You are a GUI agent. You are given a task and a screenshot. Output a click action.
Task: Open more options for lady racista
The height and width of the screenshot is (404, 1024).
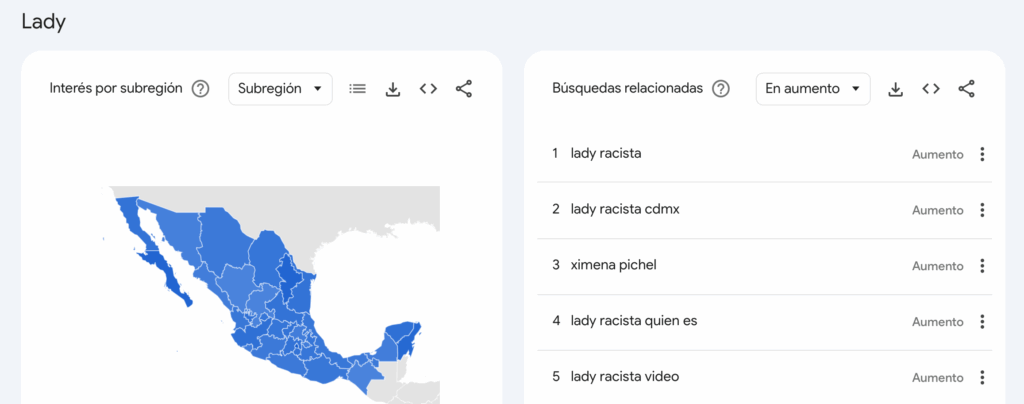(x=982, y=154)
